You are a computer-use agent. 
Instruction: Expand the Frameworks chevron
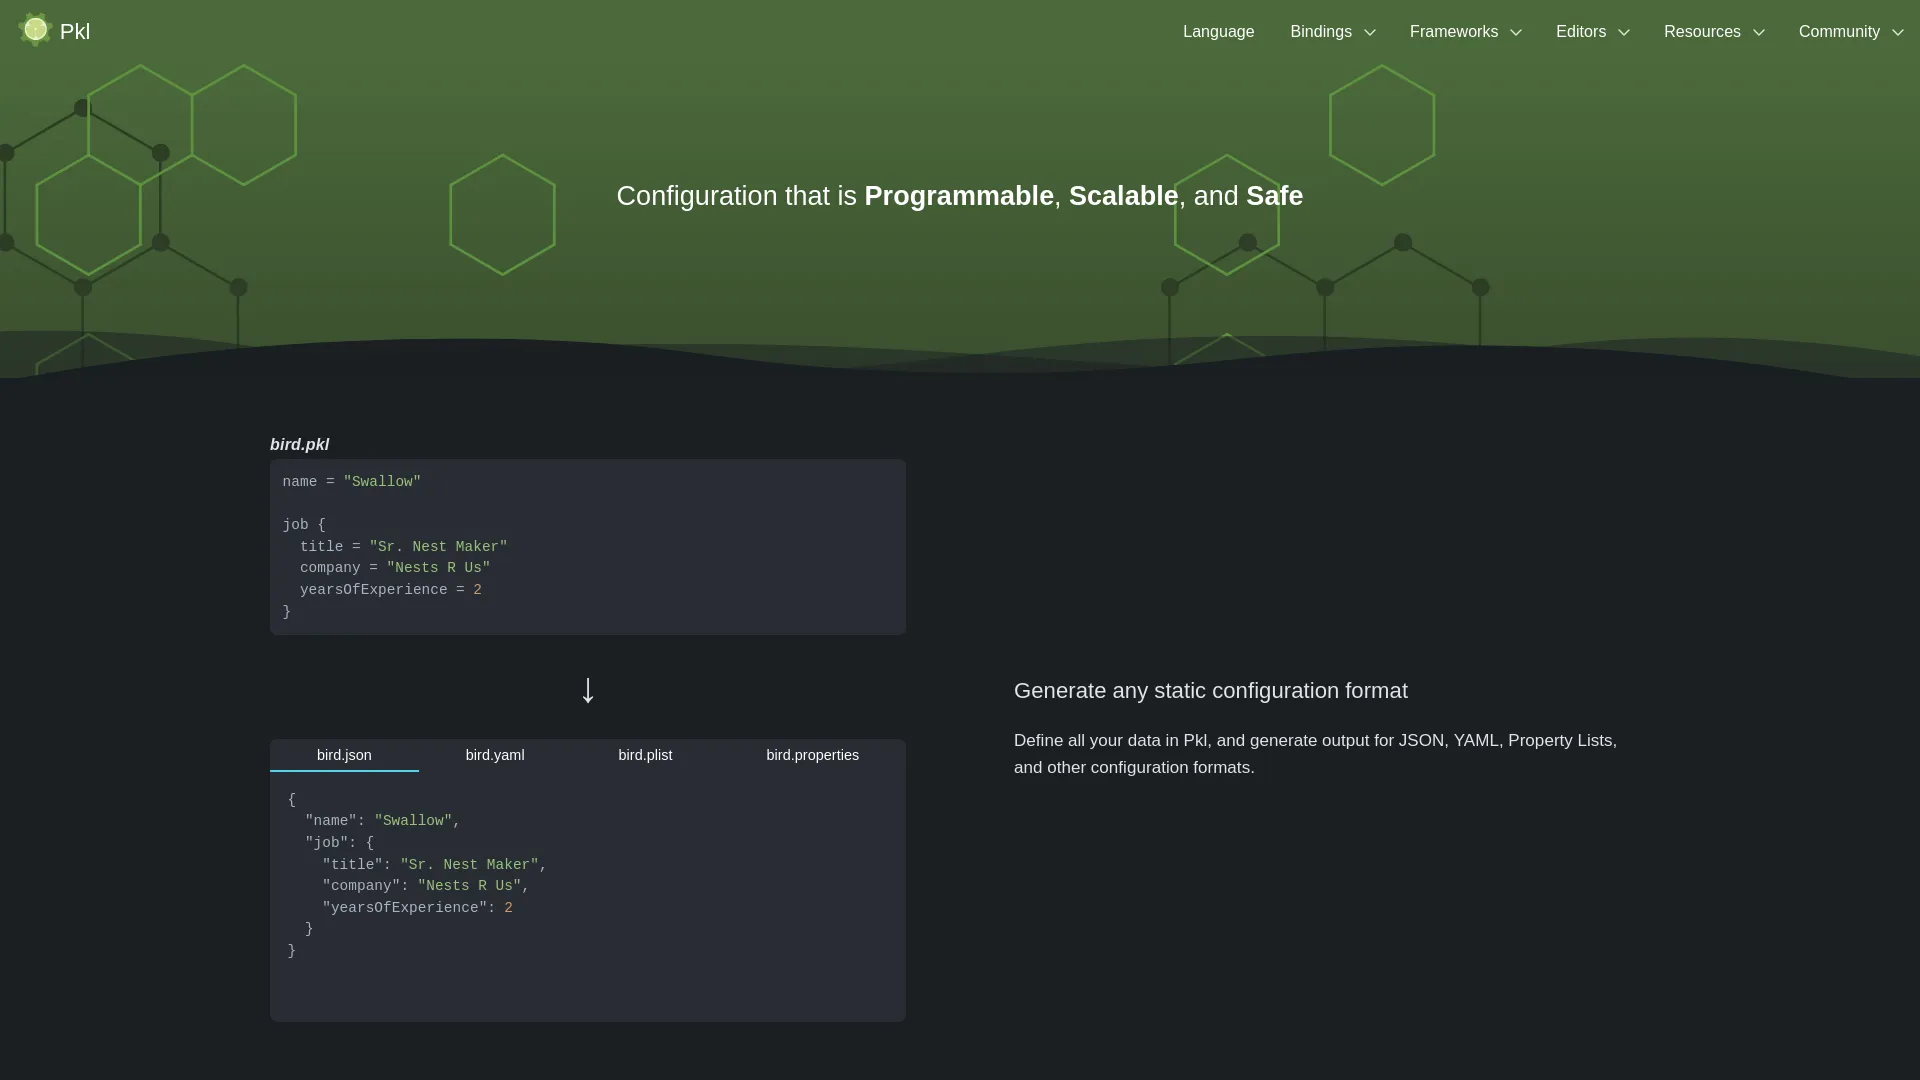[1516, 33]
